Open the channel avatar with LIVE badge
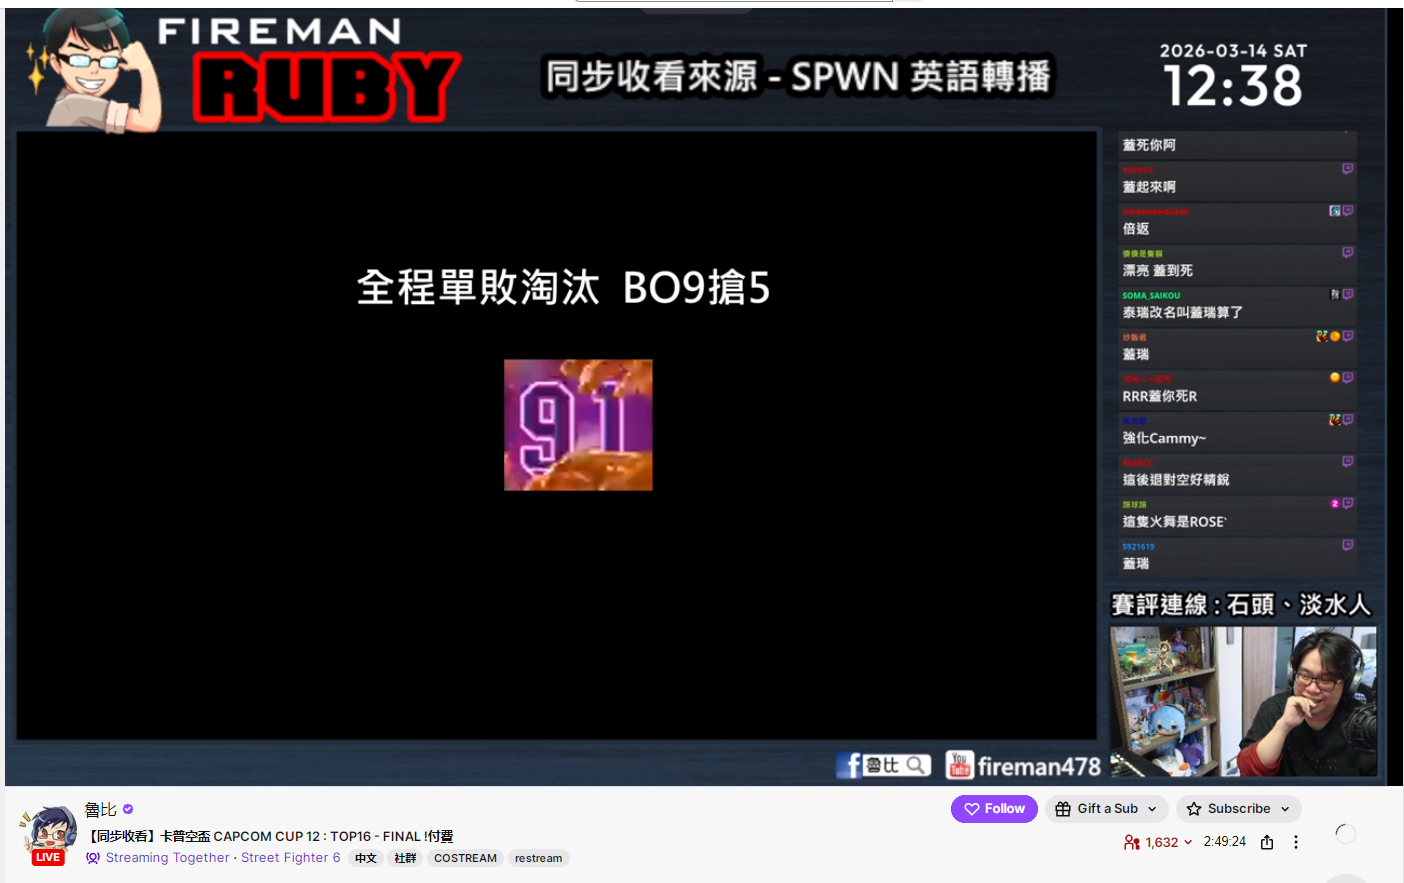This screenshot has height=883, width=1404. pyautogui.click(x=48, y=834)
